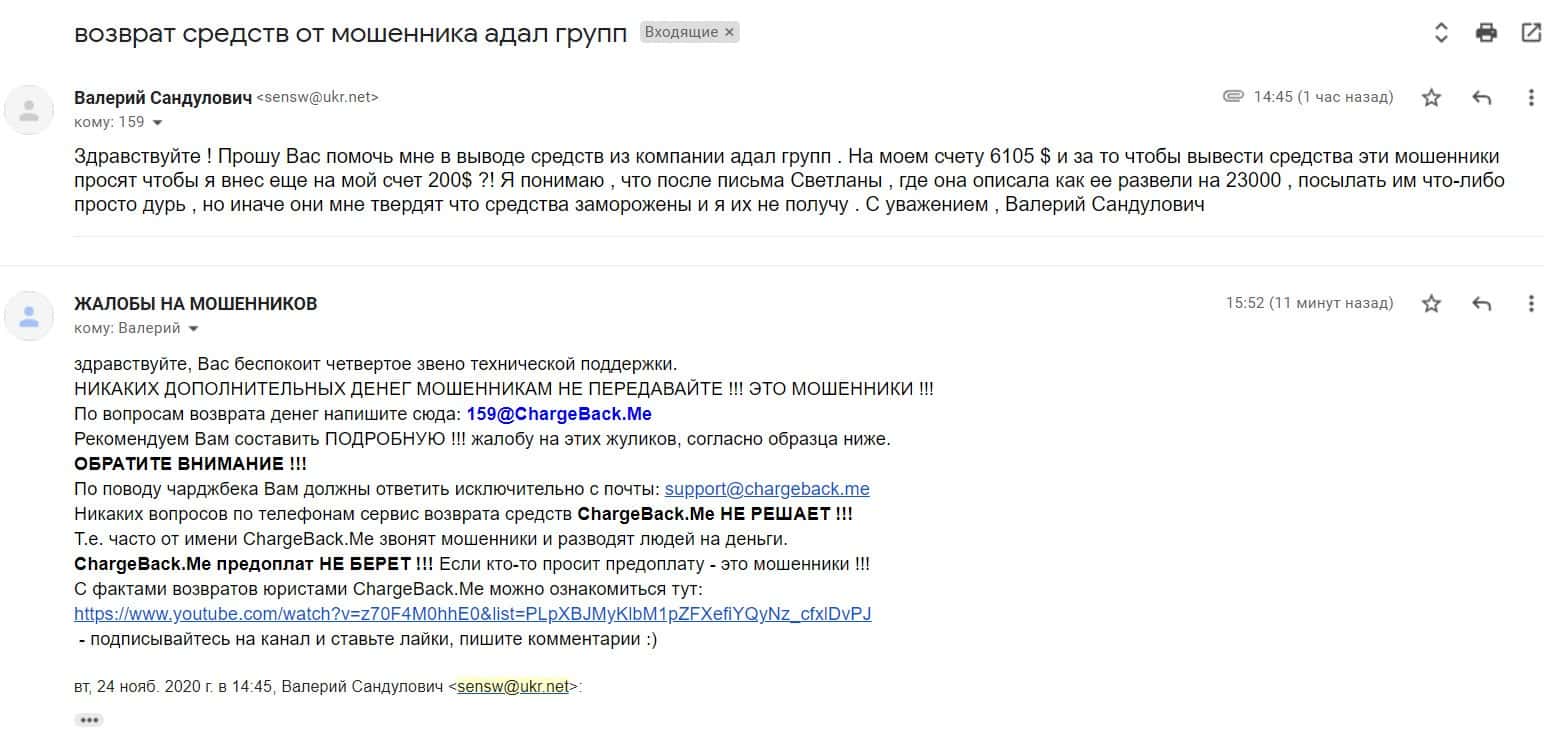1561x750 pixels.
Task: Expand or collapse all messages icon
Action: tap(1441, 33)
